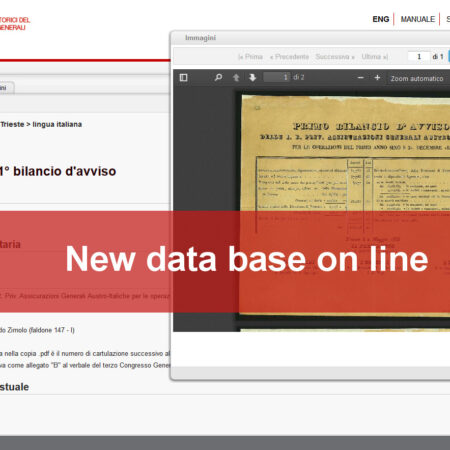This screenshot has height=450, width=450.
Task: Go to Successivo image link
Action: pos(335,57)
